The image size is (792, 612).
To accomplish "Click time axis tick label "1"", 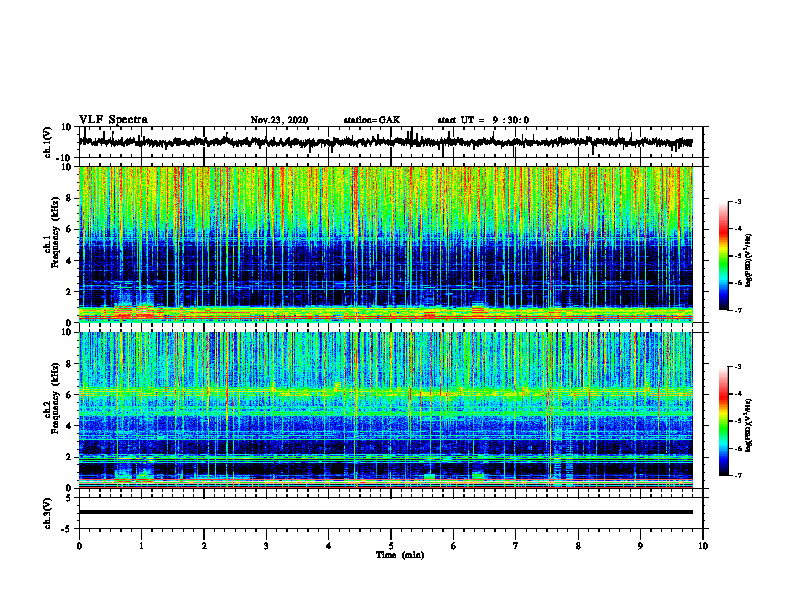I will click(141, 546).
